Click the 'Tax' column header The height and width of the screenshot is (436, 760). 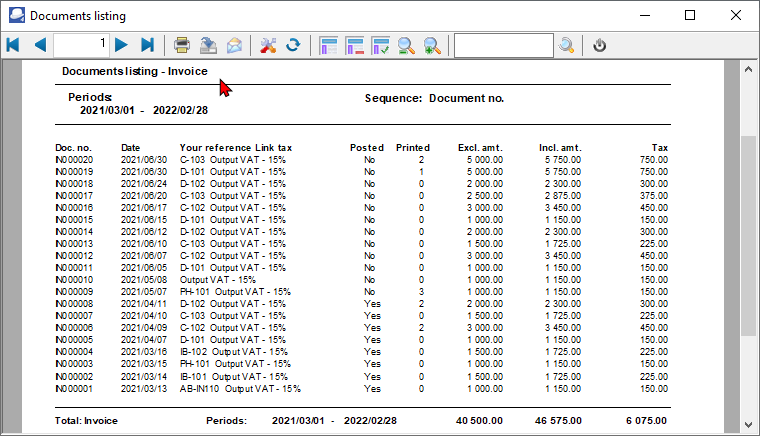click(660, 148)
